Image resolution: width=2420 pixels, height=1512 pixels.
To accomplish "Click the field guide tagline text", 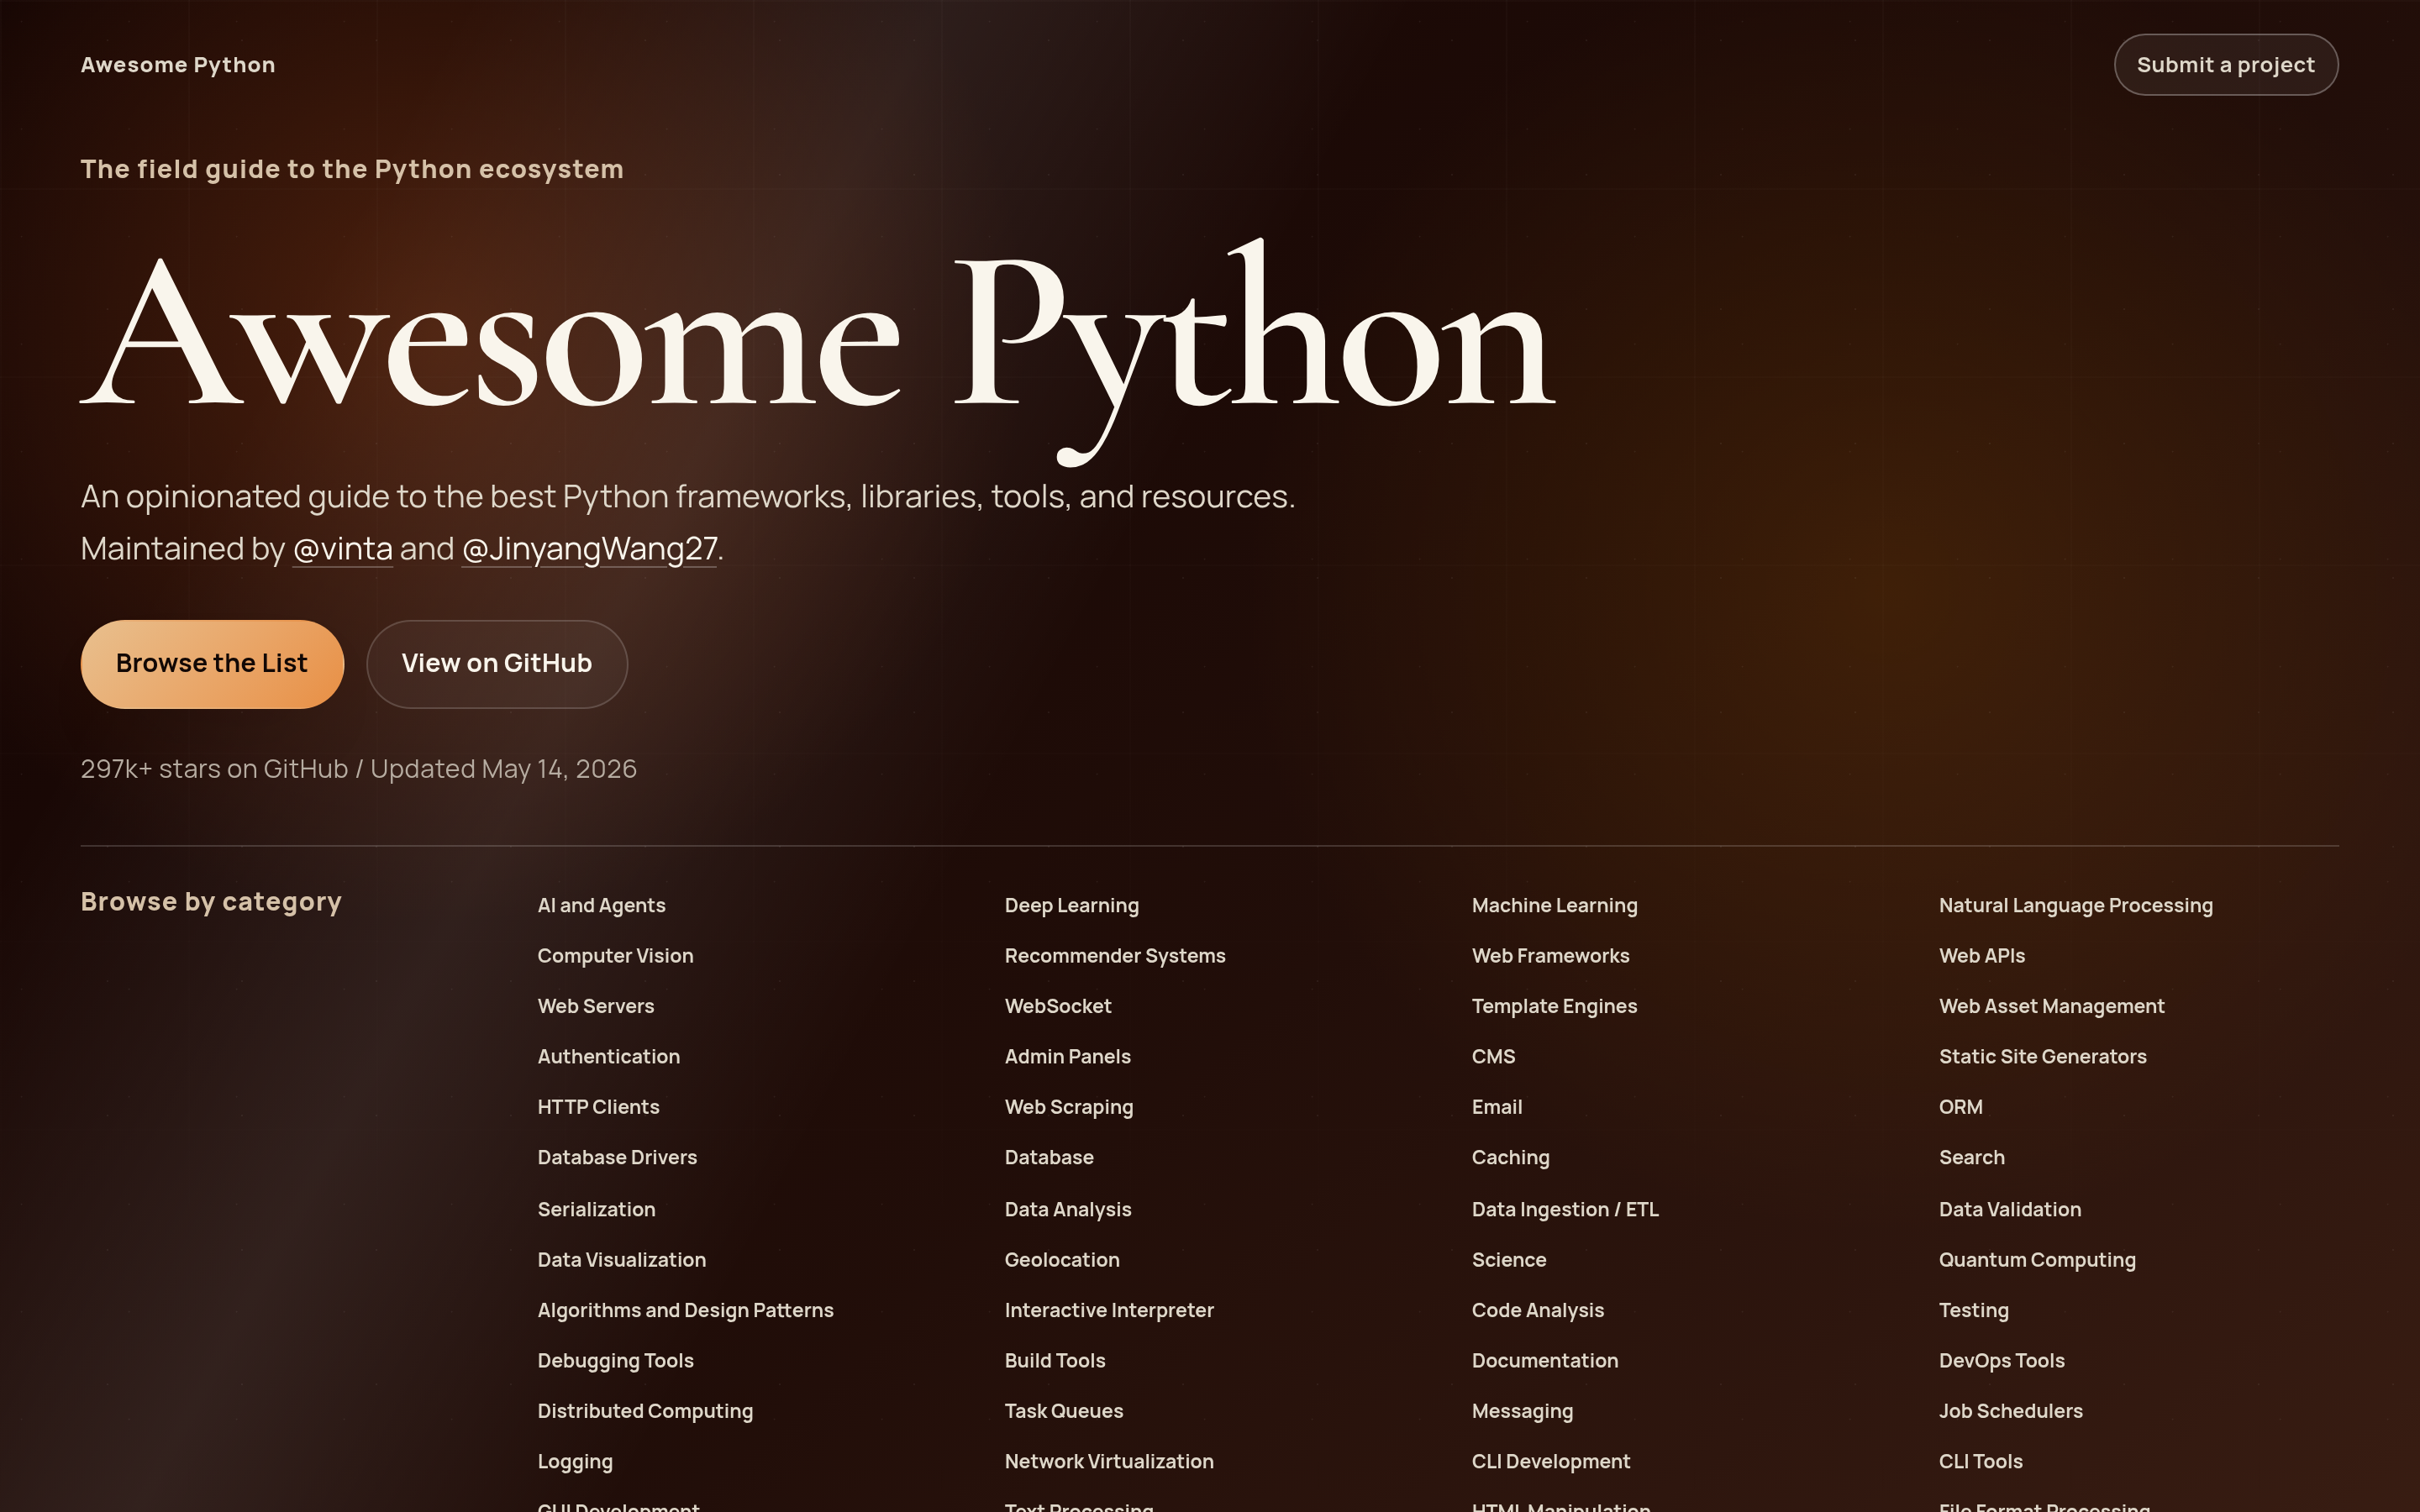I will pyautogui.click(x=352, y=169).
